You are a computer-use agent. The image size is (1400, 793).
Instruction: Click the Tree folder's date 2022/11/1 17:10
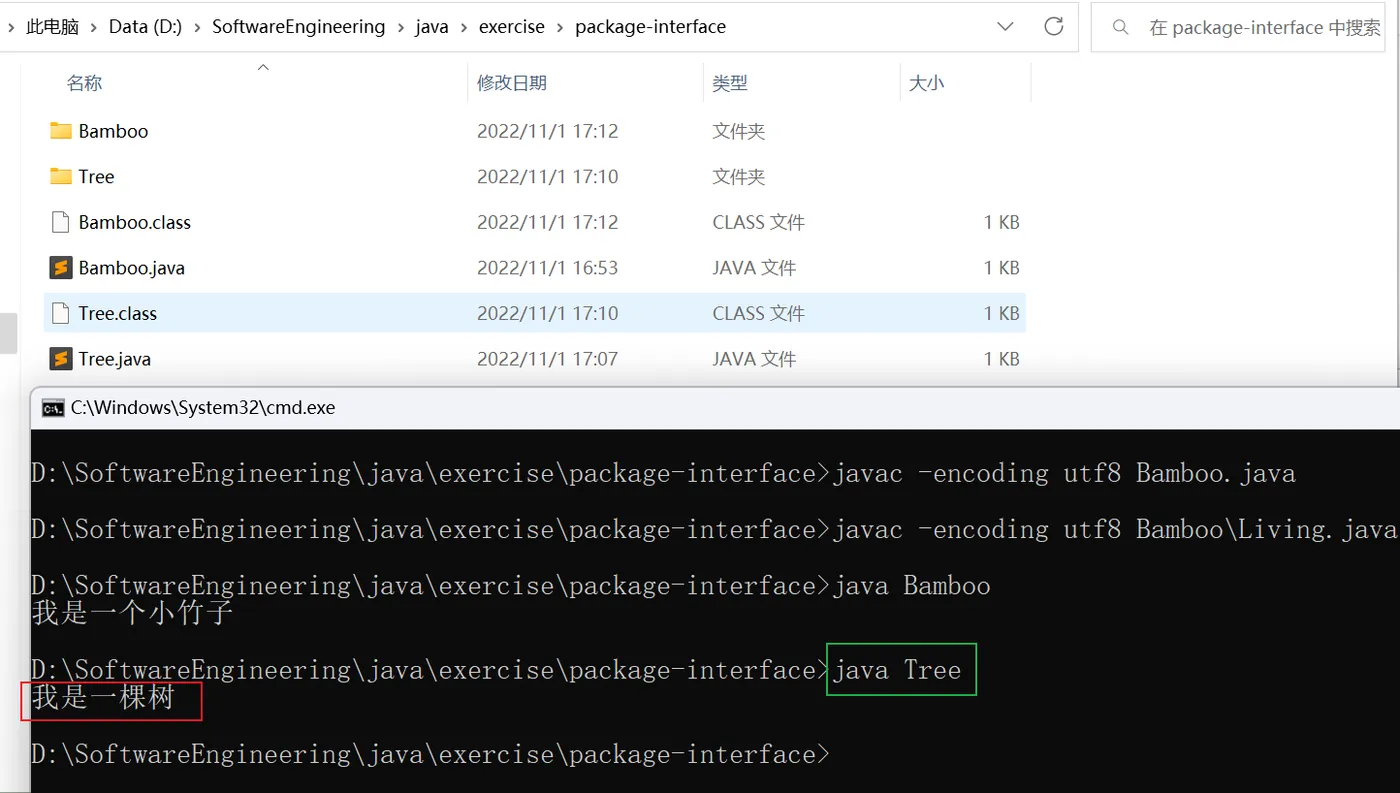pyautogui.click(x=548, y=177)
